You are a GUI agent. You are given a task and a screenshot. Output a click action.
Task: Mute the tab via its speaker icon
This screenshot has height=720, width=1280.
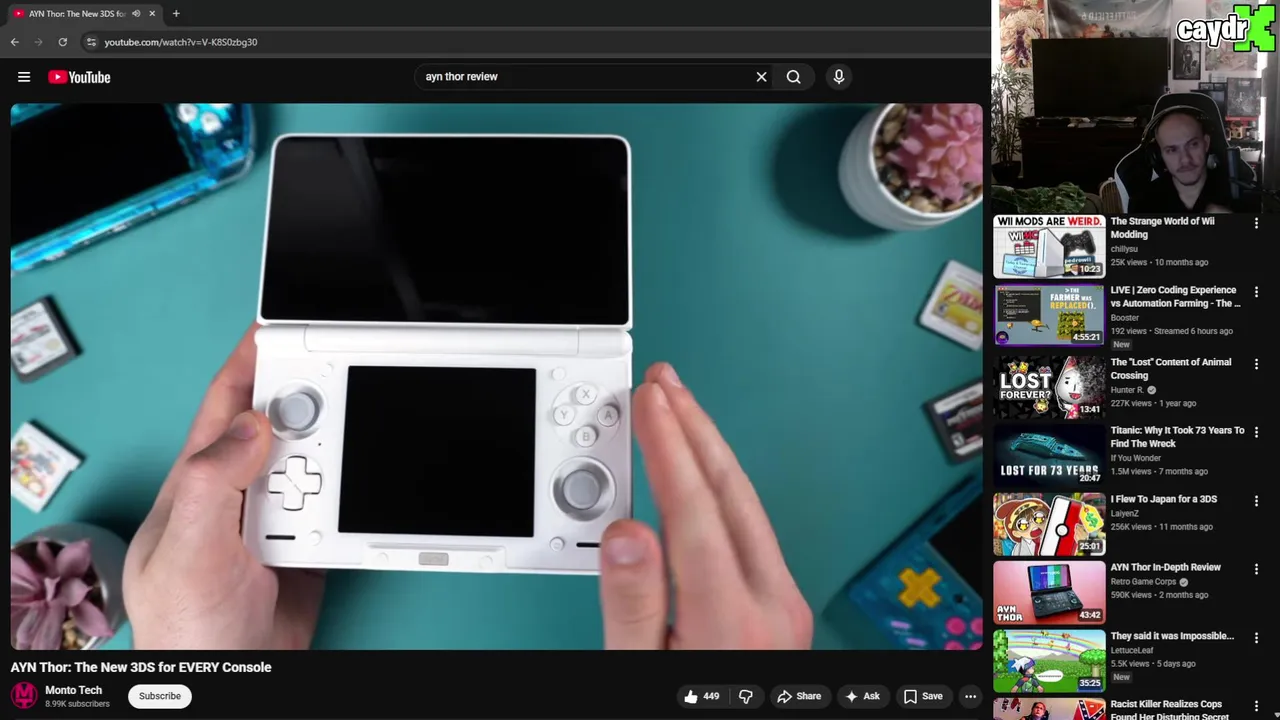pos(136,14)
